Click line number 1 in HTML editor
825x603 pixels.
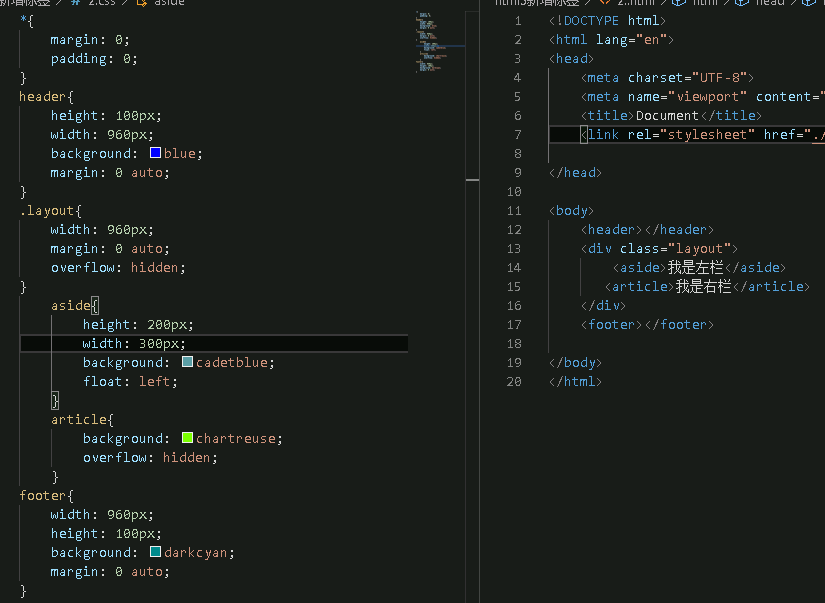518,21
